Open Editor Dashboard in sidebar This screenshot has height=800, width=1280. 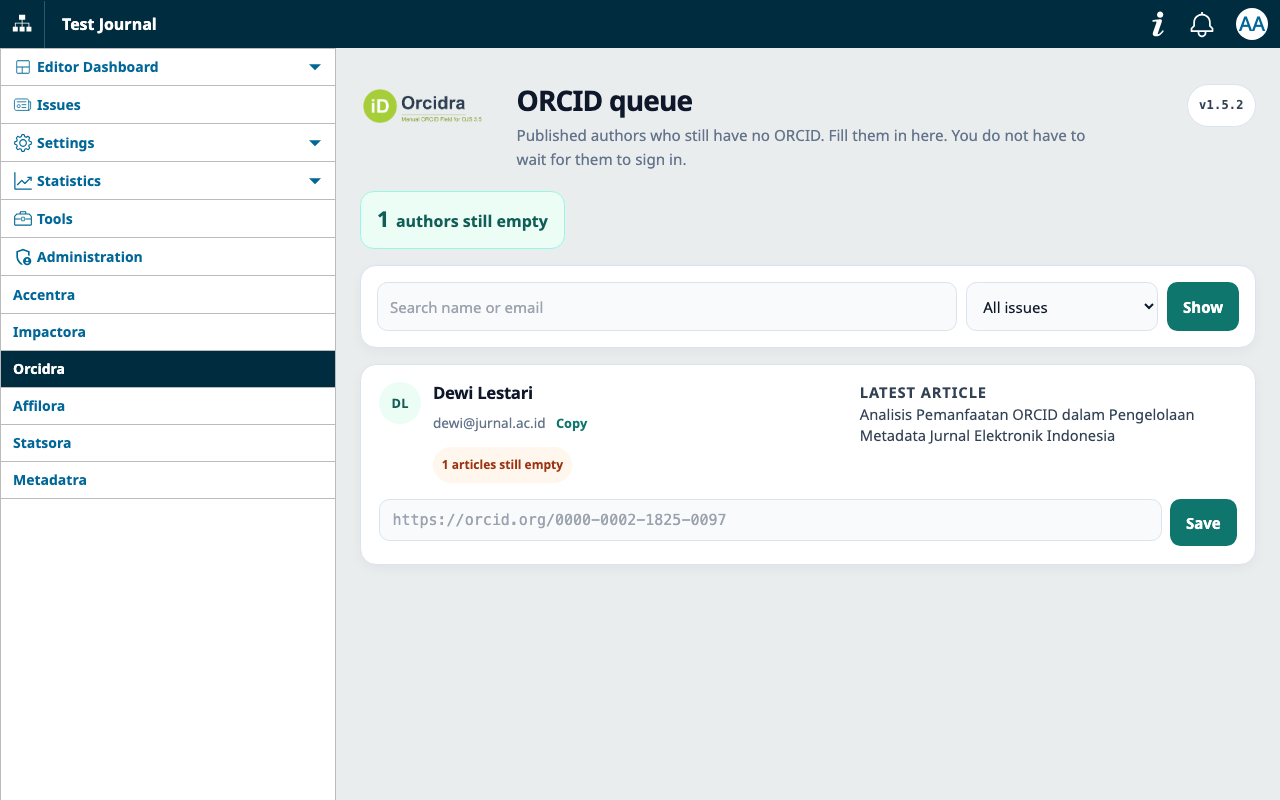pos(168,67)
